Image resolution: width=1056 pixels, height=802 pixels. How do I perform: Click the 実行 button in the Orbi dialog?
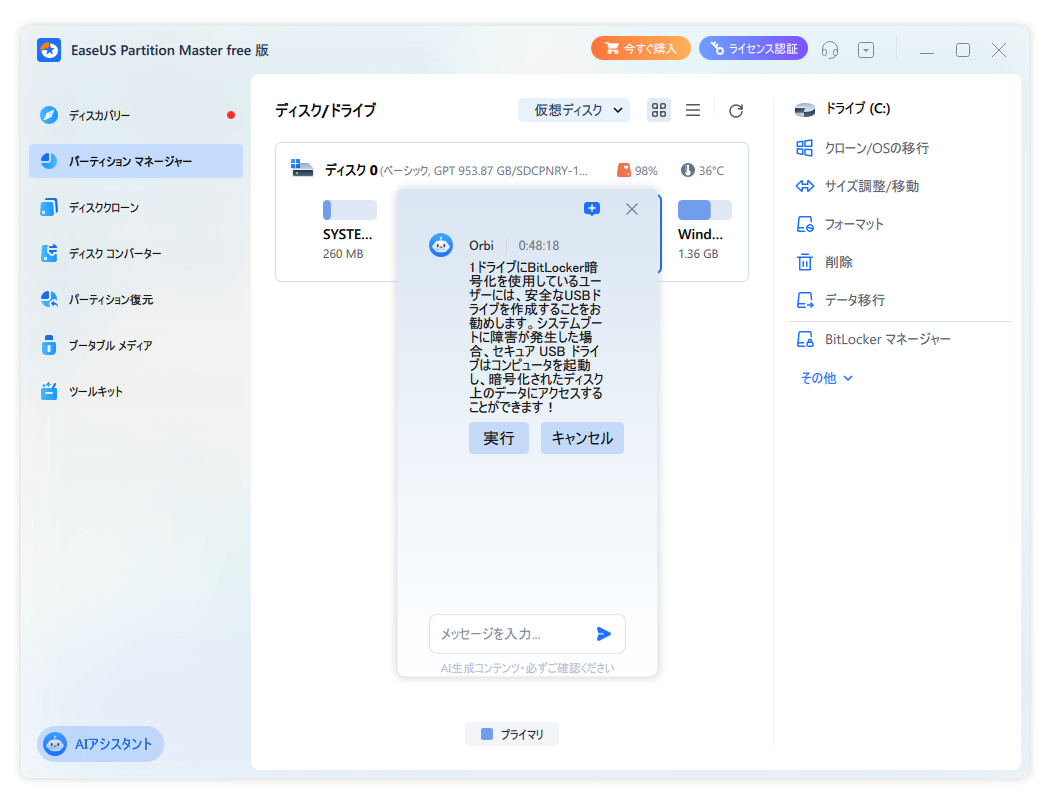click(x=498, y=438)
